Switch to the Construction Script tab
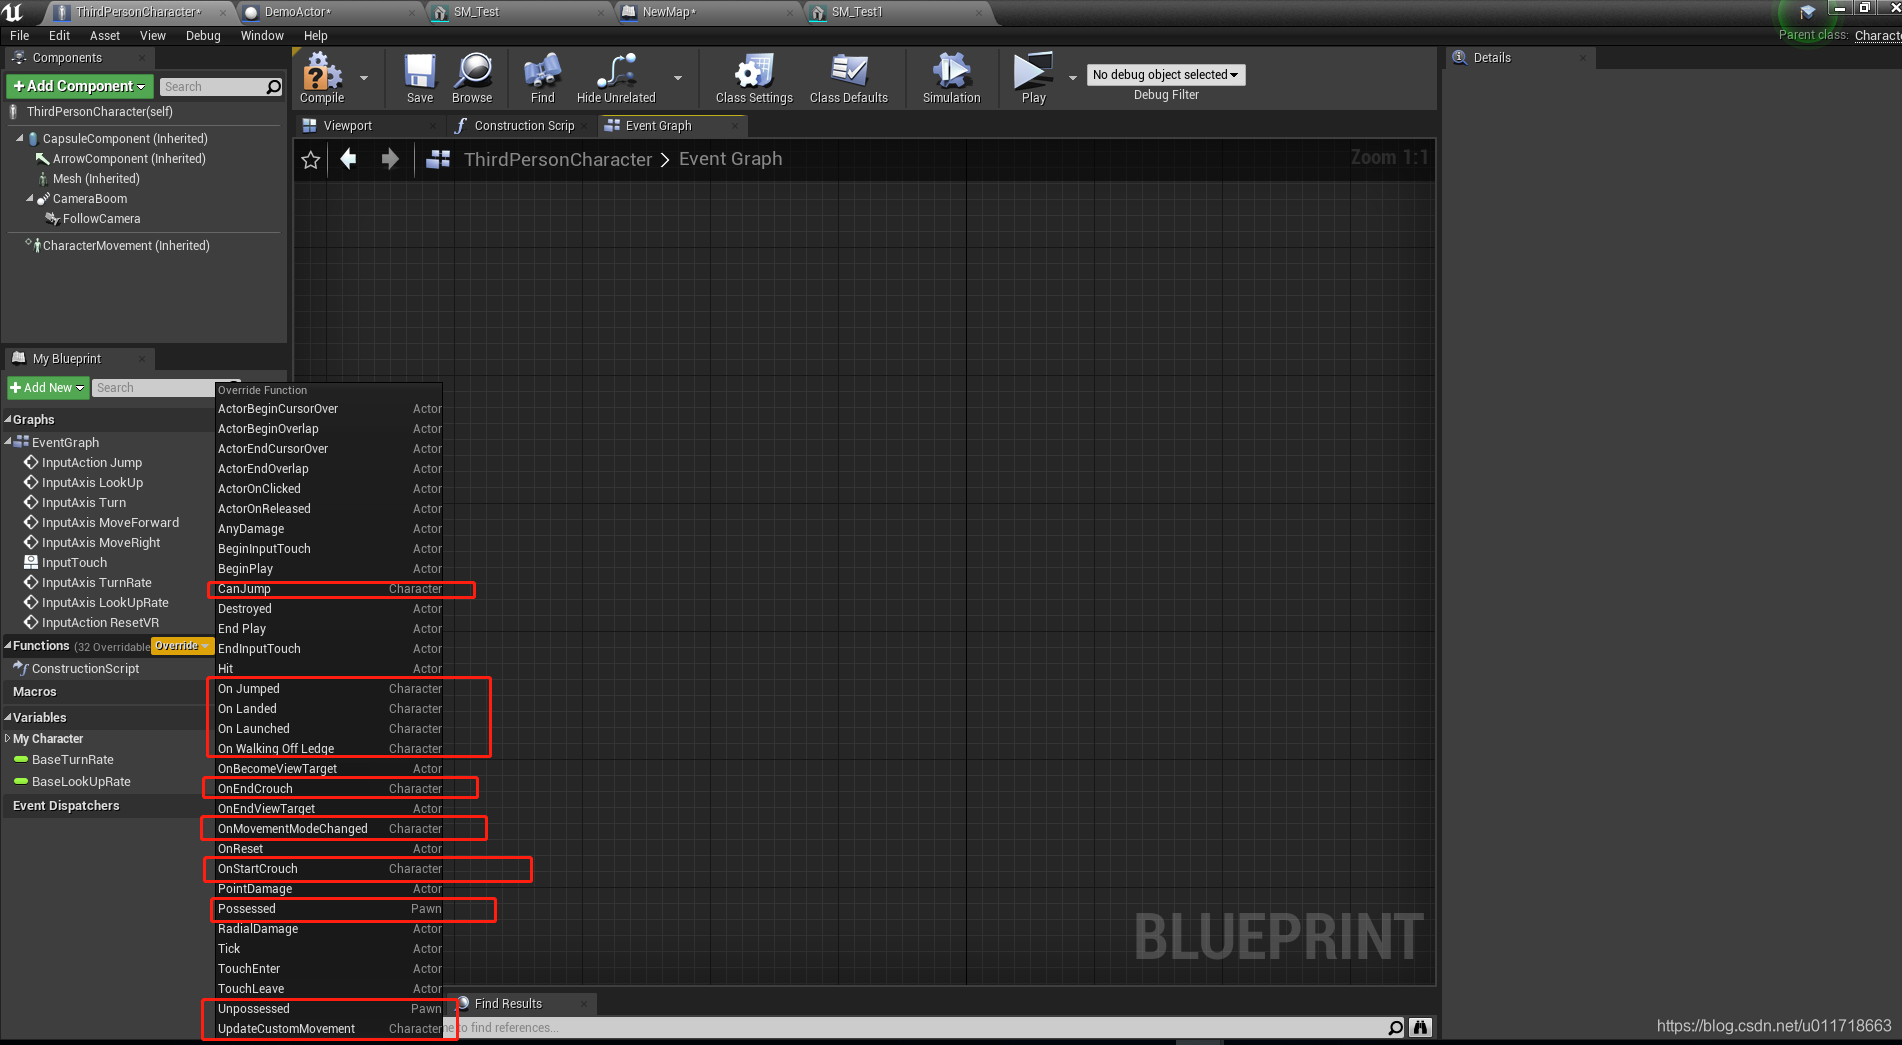The width and height of the screenshot is (1902, 1045). pos(520,126)
